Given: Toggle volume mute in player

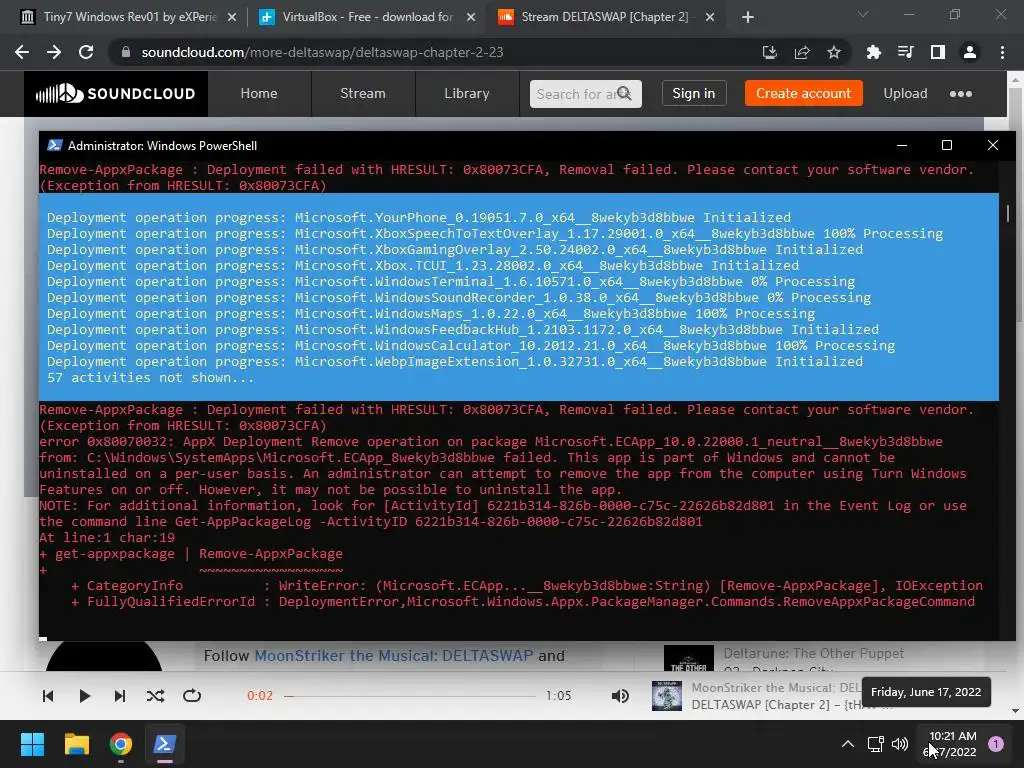Looking at the screenshot, I should 620,696.
